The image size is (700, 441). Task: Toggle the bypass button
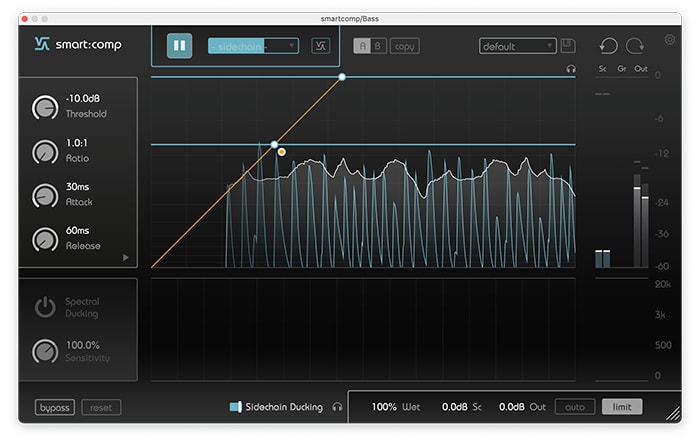click(54, 408)
